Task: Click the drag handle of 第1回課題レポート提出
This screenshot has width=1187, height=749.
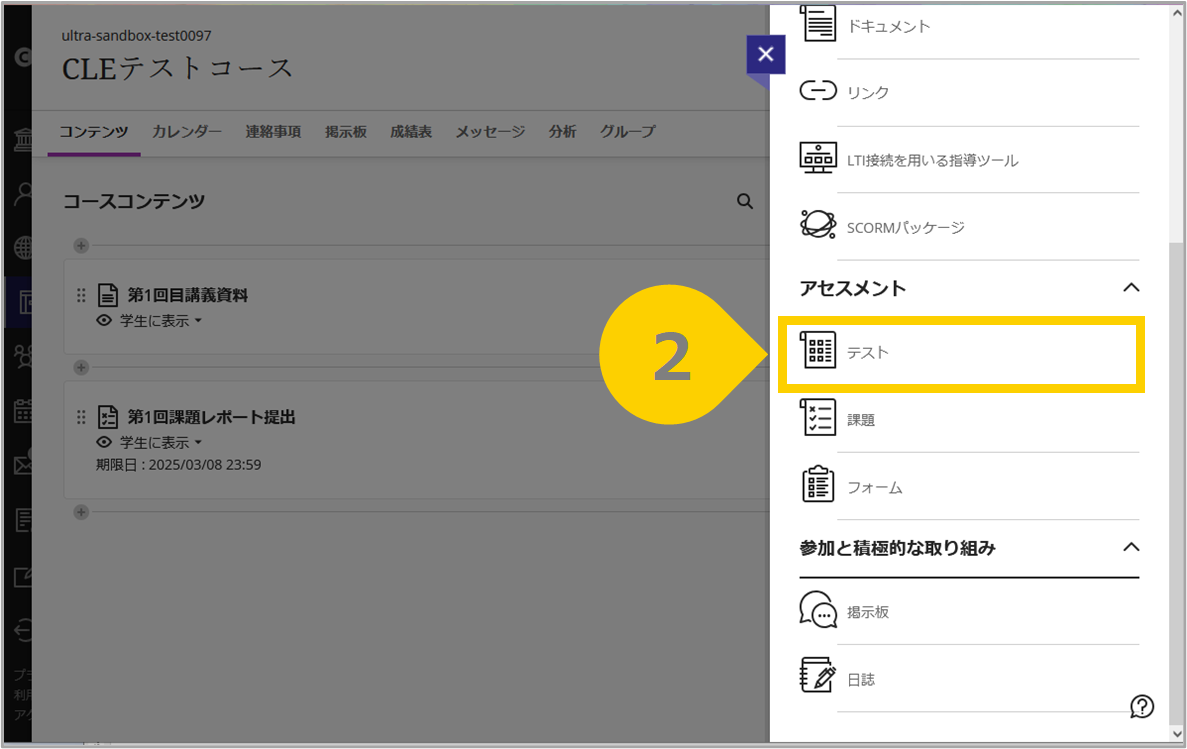Action: pos(81,417)
